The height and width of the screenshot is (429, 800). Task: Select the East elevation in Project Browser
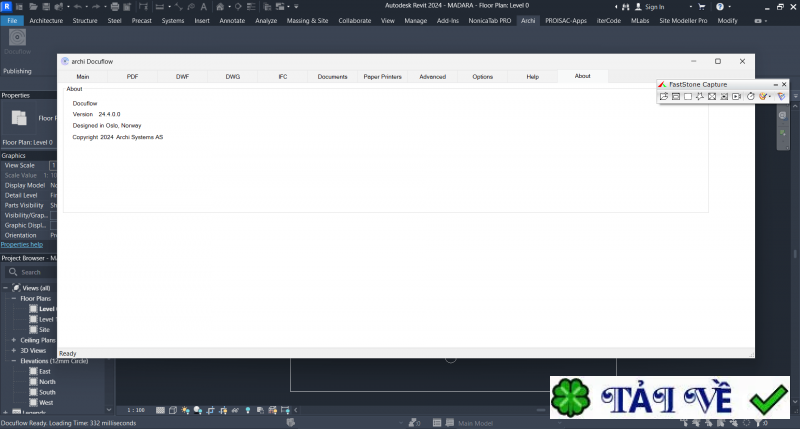[x=45, y=371]
